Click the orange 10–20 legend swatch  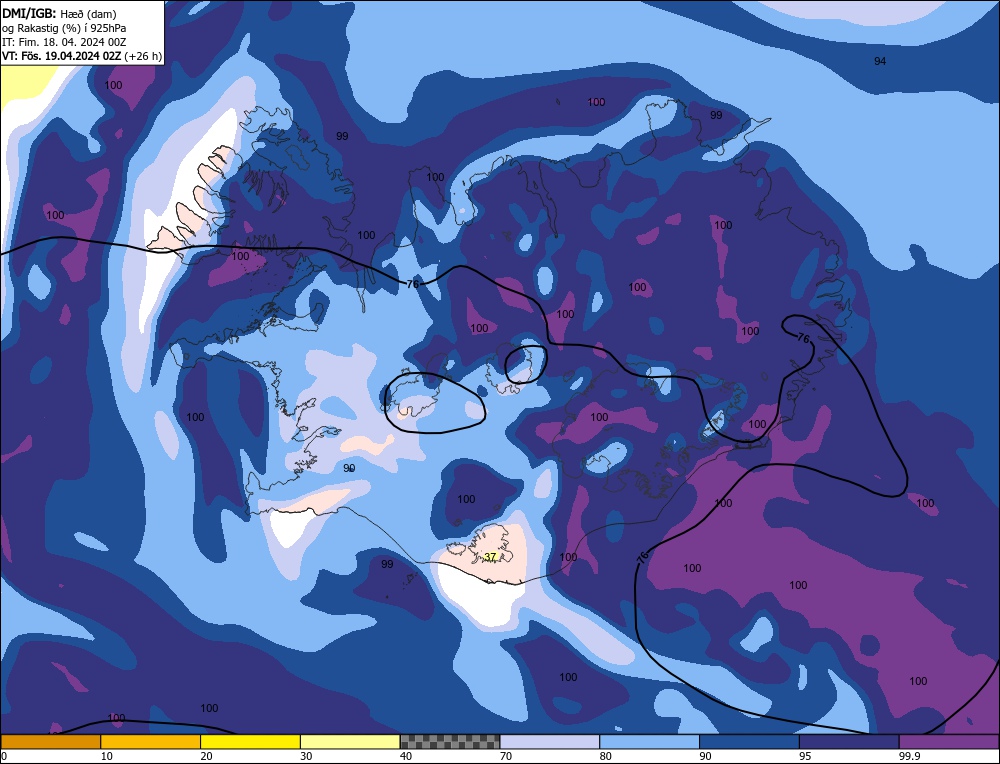tap(151, 742)
